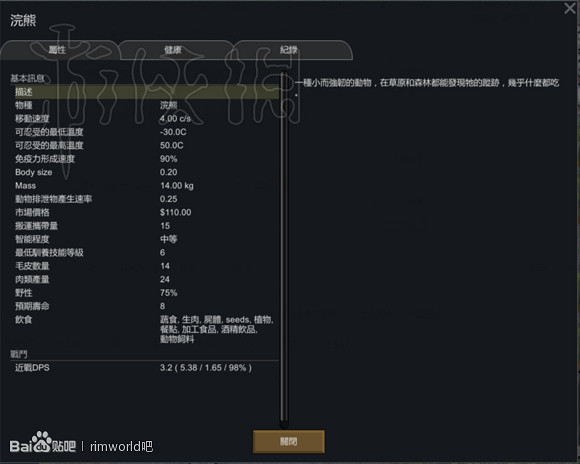
Task: Click the vertical stats list scrollbar
Action: tap(284, 247)
